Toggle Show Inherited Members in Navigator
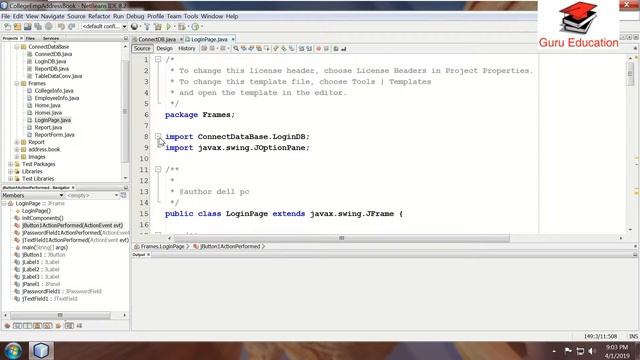This screenshot has height=360, width=640. [7, 326]
